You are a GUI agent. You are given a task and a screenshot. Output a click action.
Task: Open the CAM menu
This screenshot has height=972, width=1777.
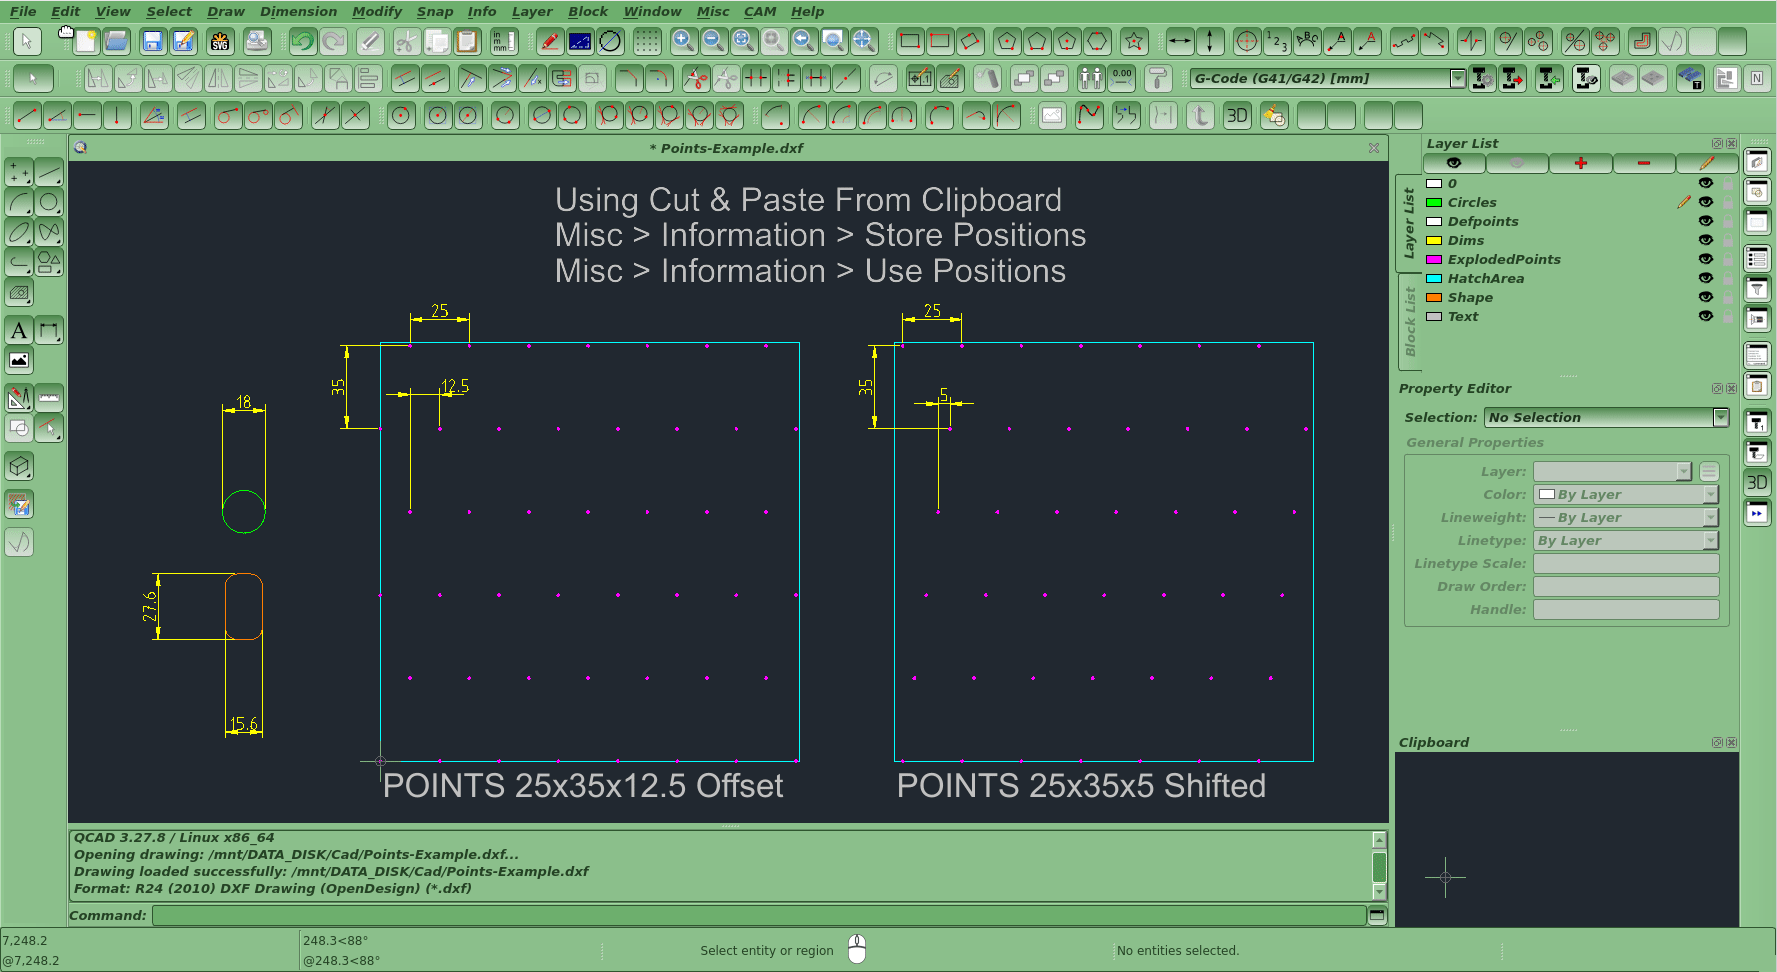pyautogui.click(x=759, y=11)
